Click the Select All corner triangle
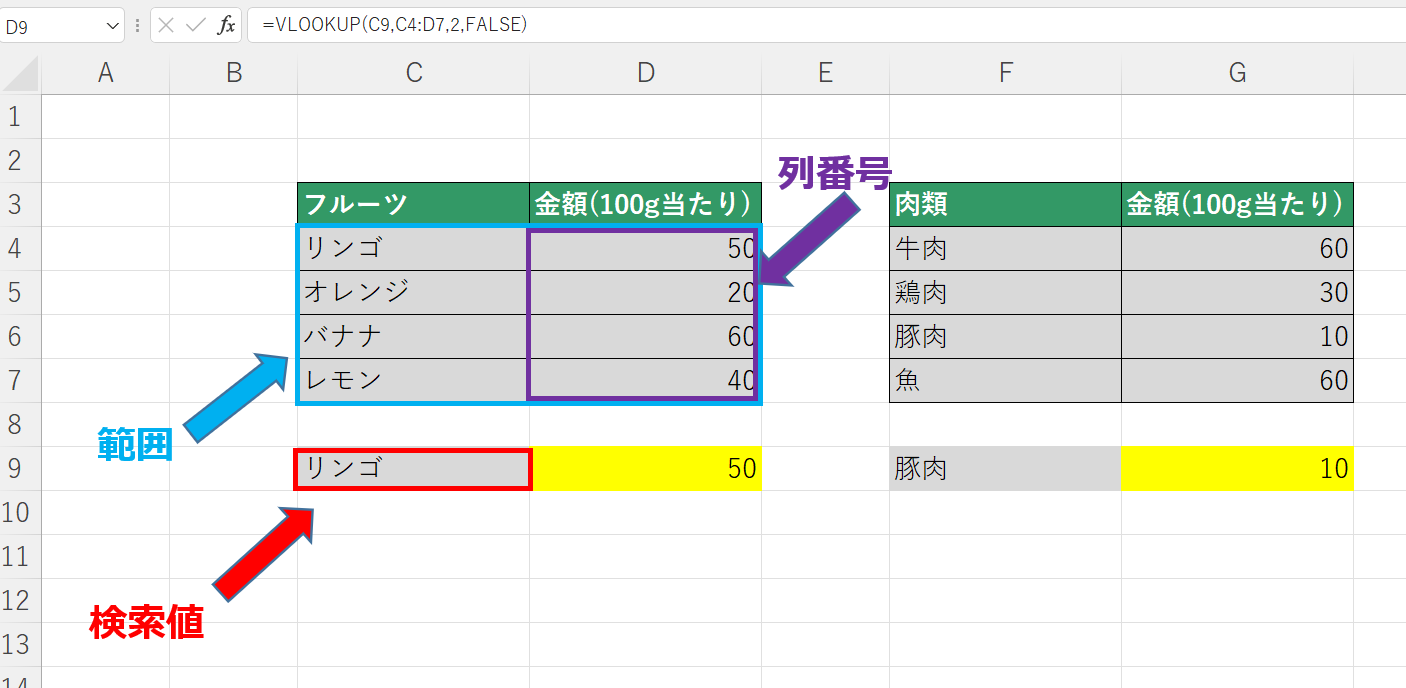Viewport: 1406px width, 688px height. (x=21, y=73)
